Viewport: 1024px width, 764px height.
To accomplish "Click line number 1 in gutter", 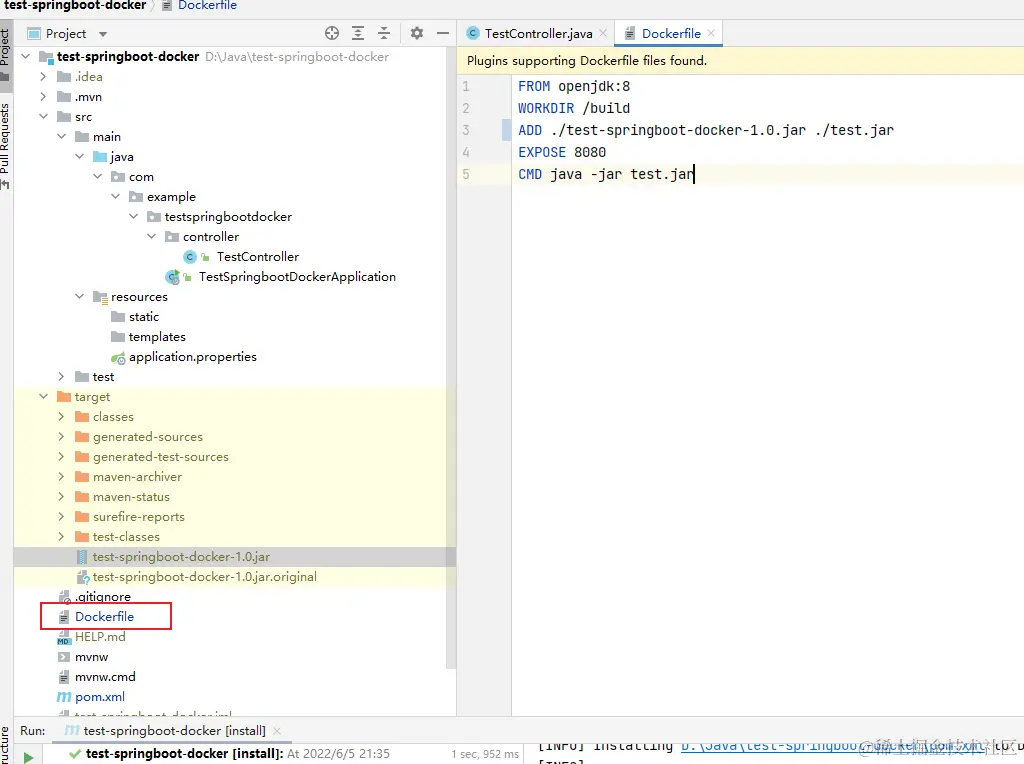I will click(x=466, y=86).
